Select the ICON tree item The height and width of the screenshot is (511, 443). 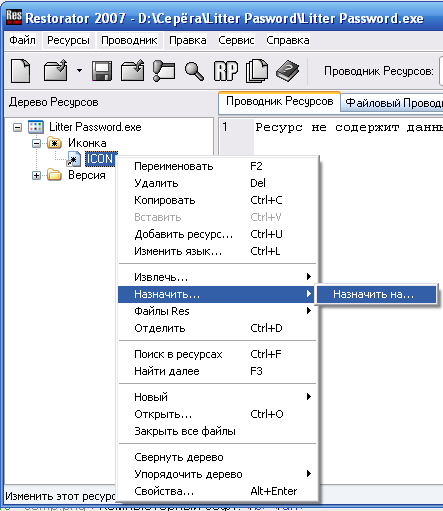pyautogui.click(x=101, y=159)
